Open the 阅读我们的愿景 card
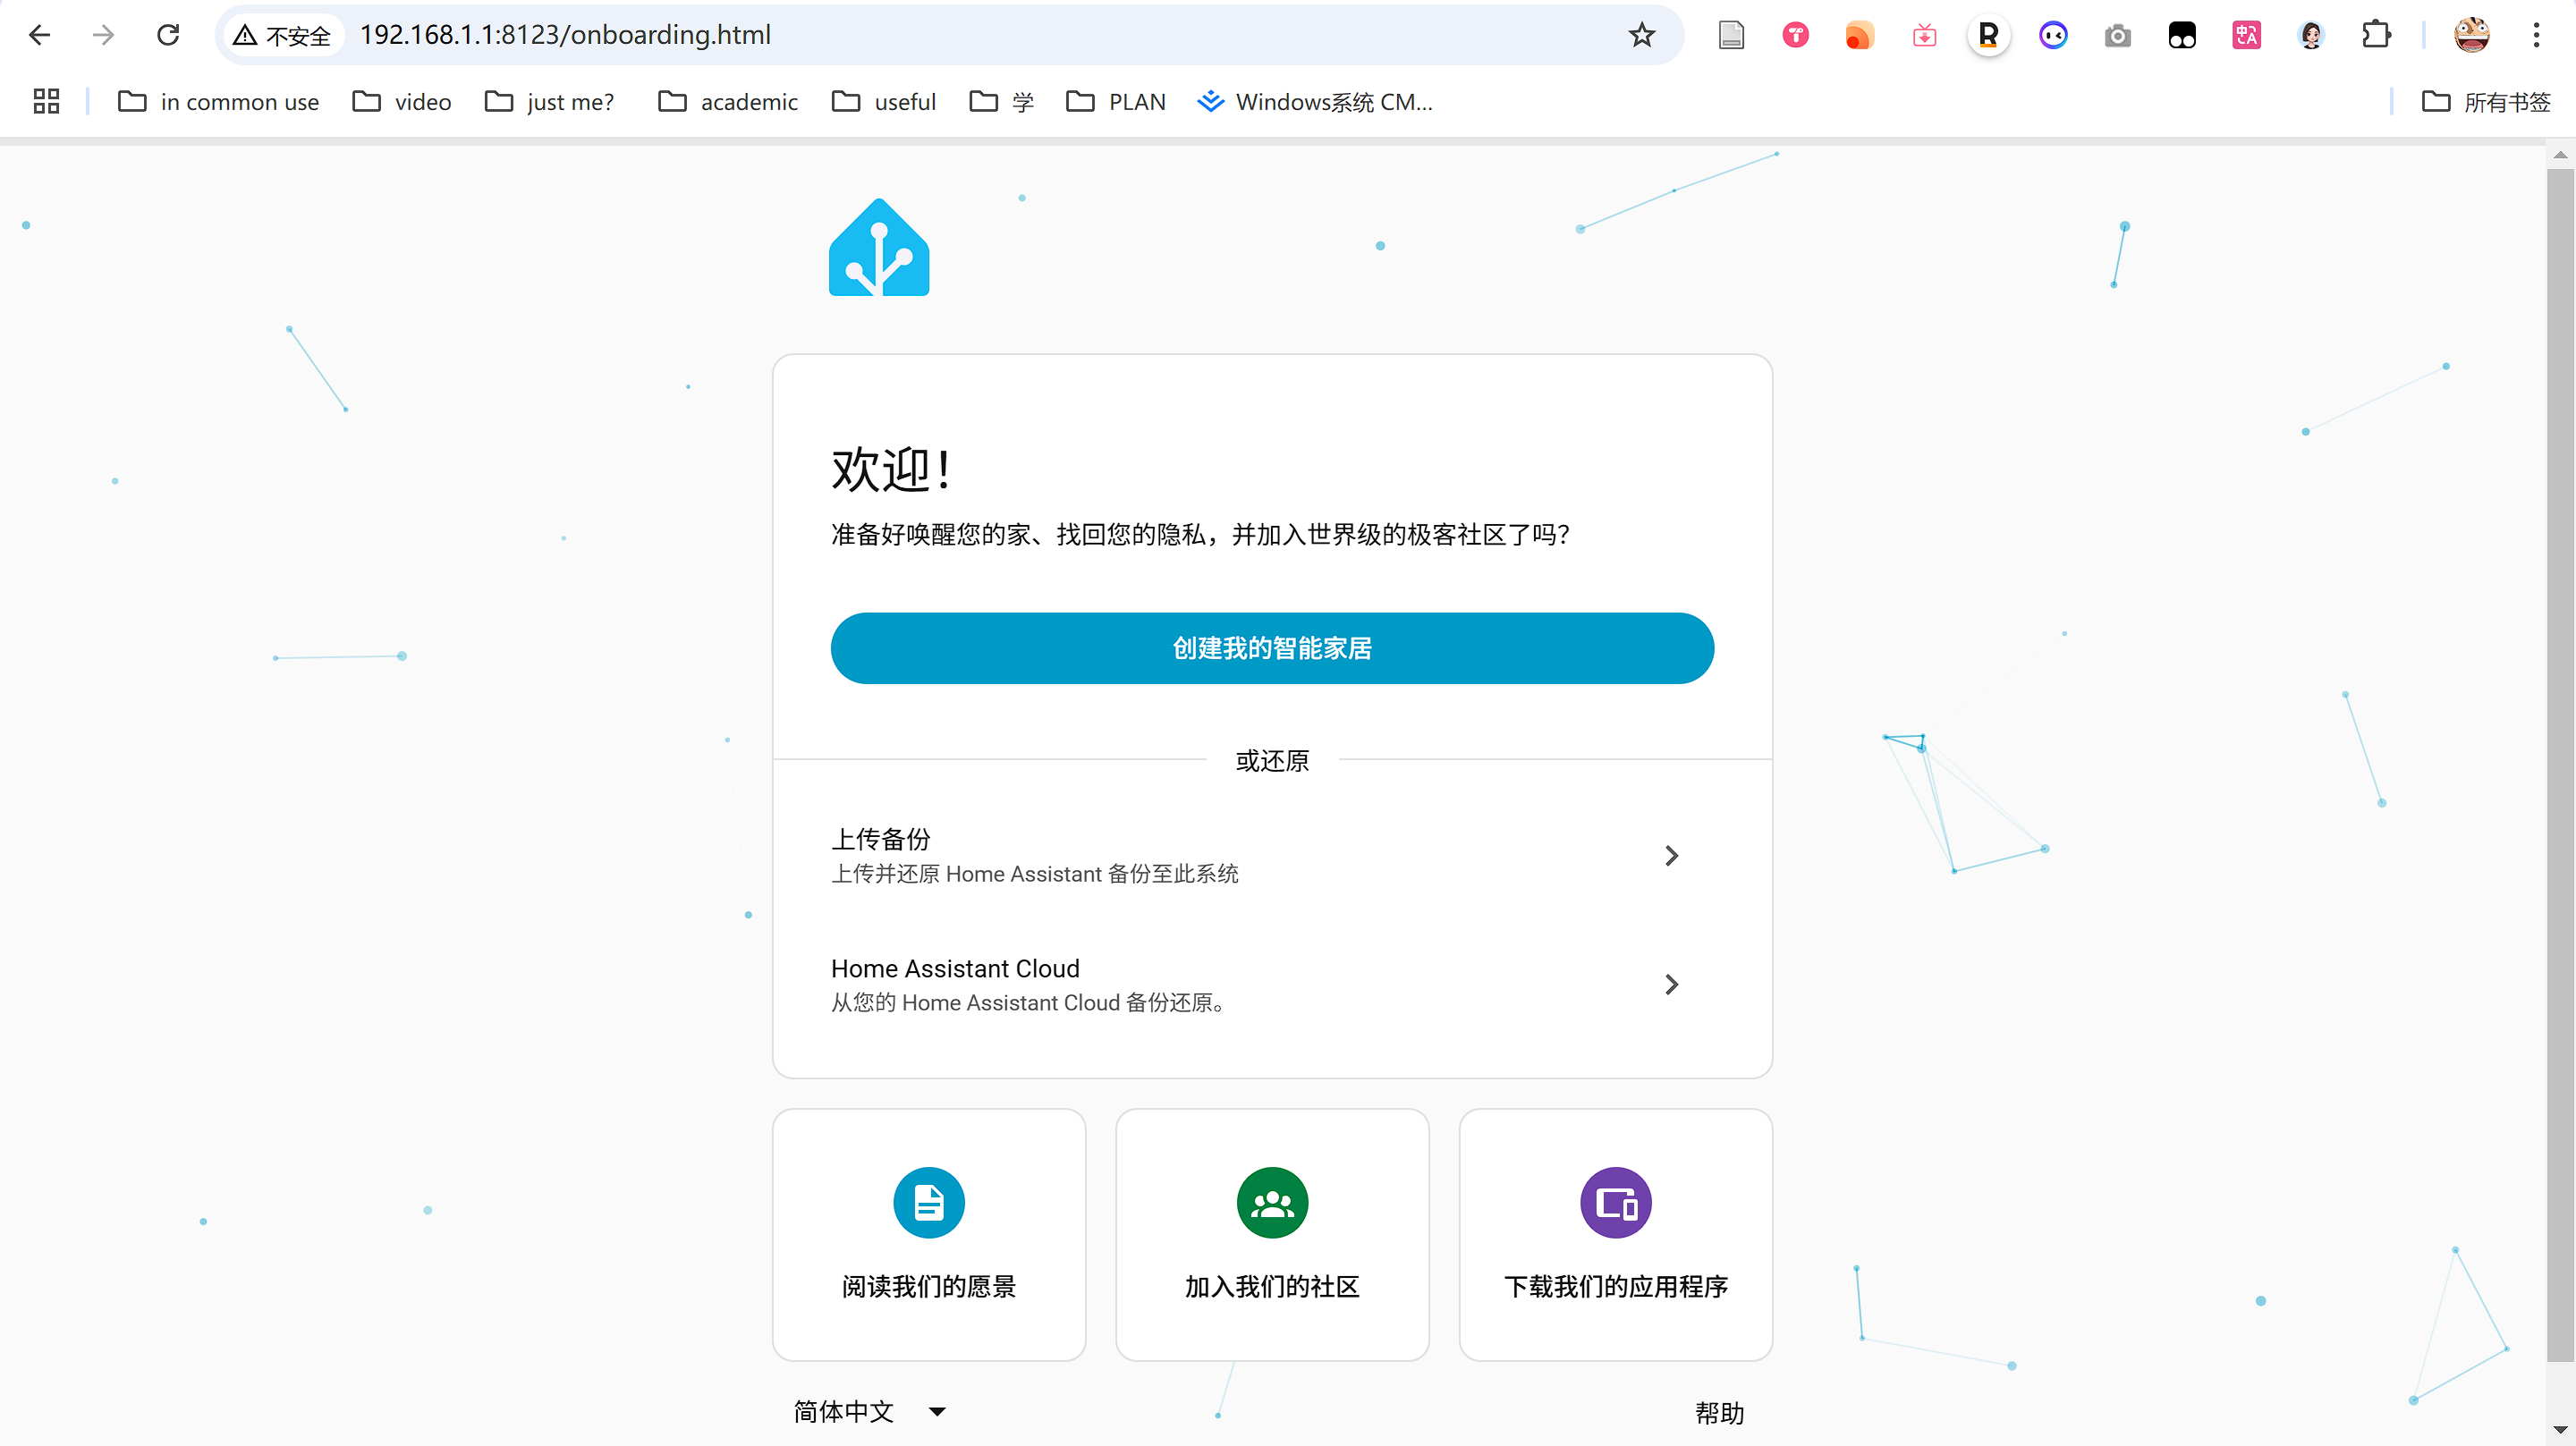This screenshot has width=2576, height=1446. [x=929, y=1234]
